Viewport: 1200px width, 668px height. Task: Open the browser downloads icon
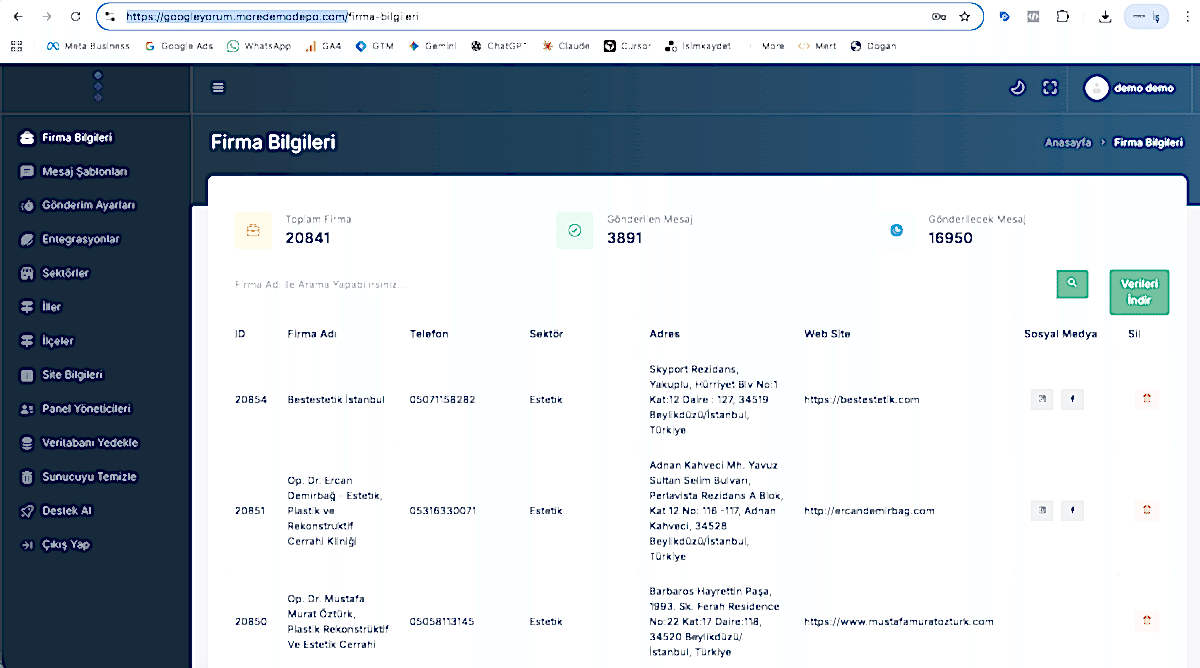[1105, 17]
